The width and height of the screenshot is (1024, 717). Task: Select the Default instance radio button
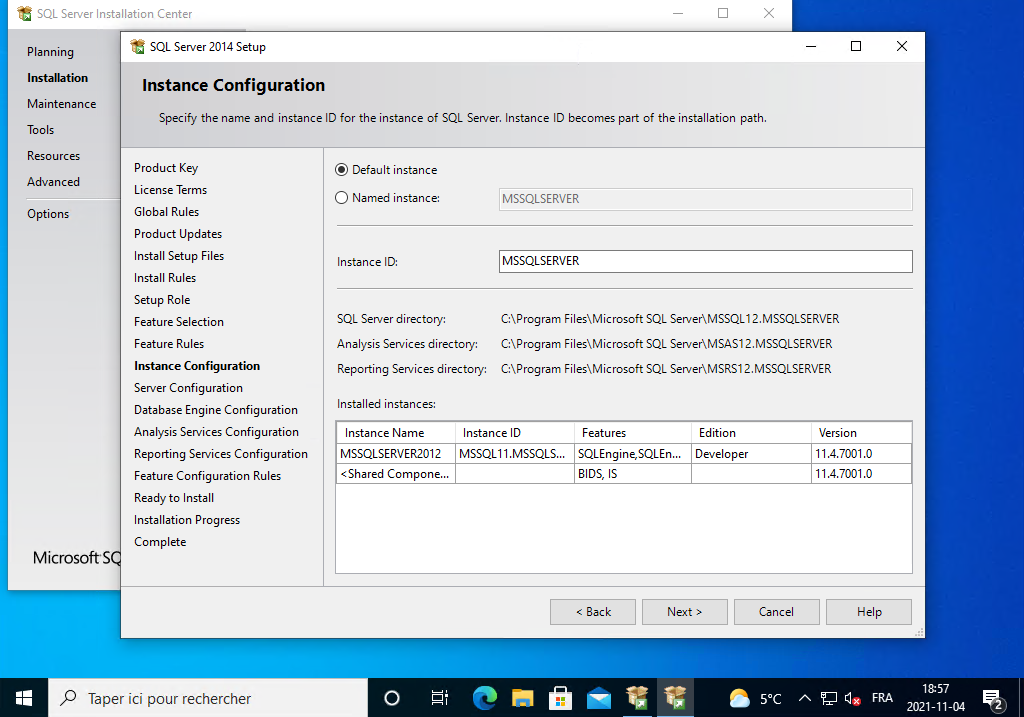(343, 170)
